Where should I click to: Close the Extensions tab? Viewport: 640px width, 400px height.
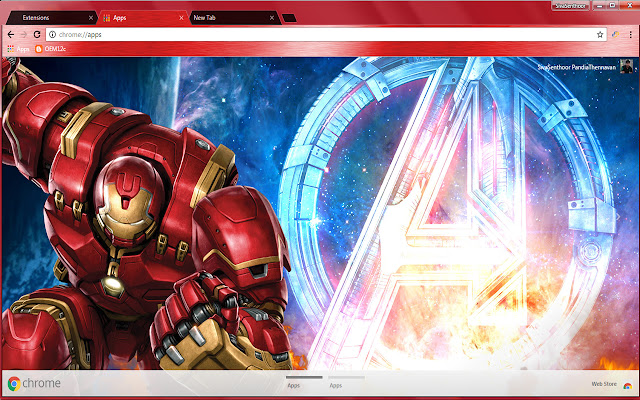(x=91, y=18)
